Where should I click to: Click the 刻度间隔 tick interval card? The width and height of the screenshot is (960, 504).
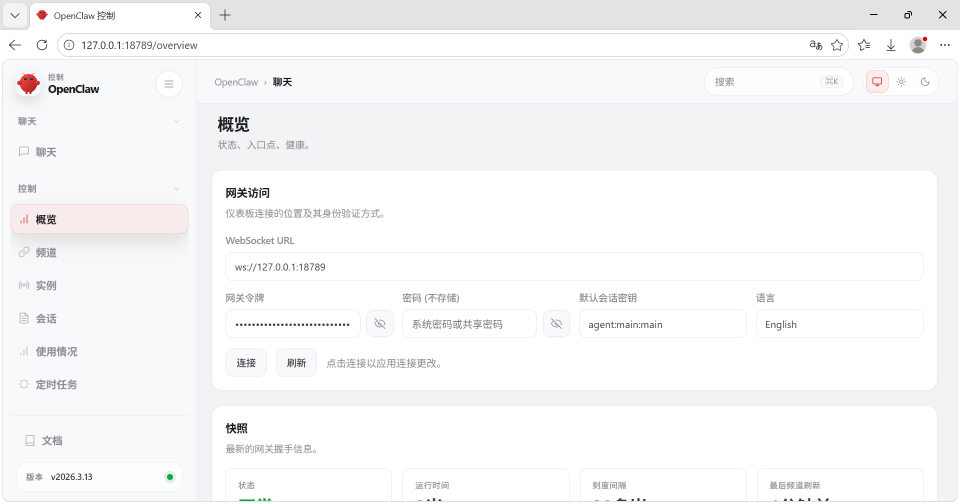pyautogui.click(x=663, y=485)
